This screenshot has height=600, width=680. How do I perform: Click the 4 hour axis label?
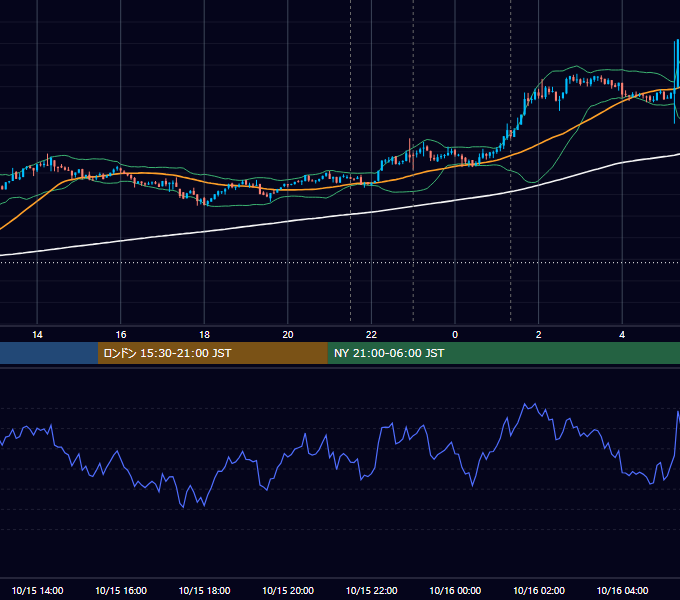622,335
